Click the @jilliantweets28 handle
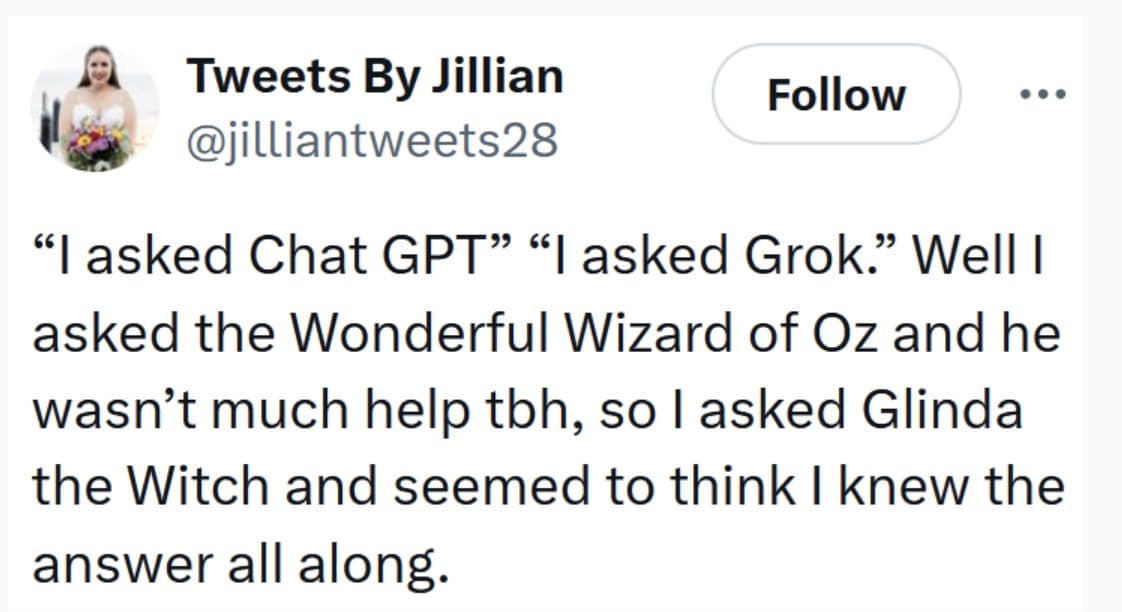 coord(372,141)
